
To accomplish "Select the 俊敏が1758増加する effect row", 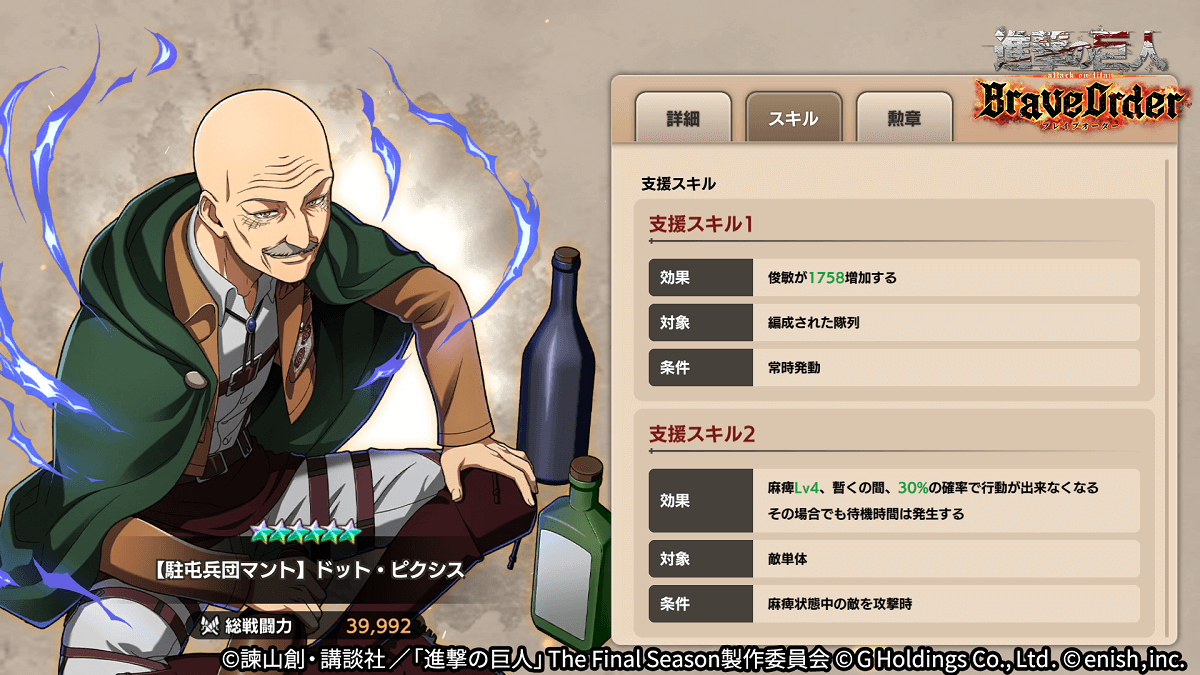I will tap(894, 278).
